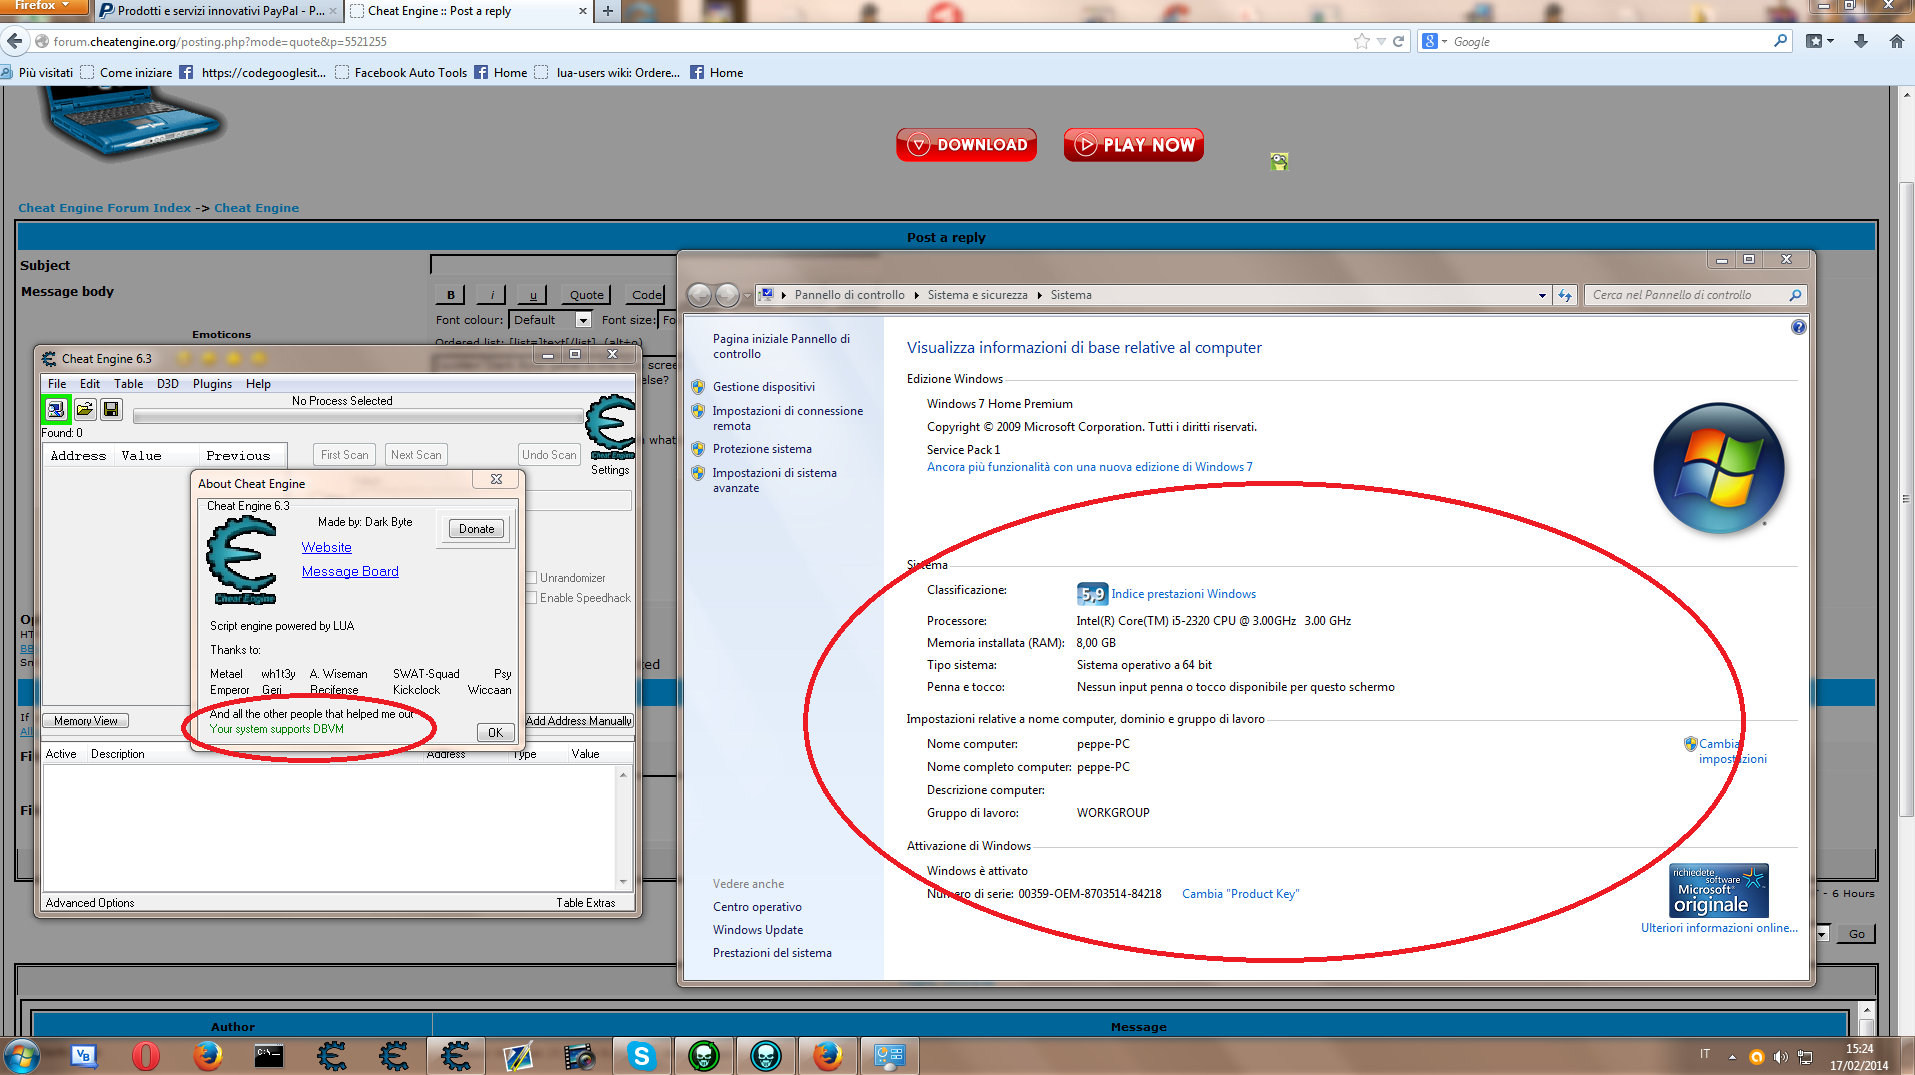
Task: Open the D3D menu in Cheat Engine
Action: point(168,384)
